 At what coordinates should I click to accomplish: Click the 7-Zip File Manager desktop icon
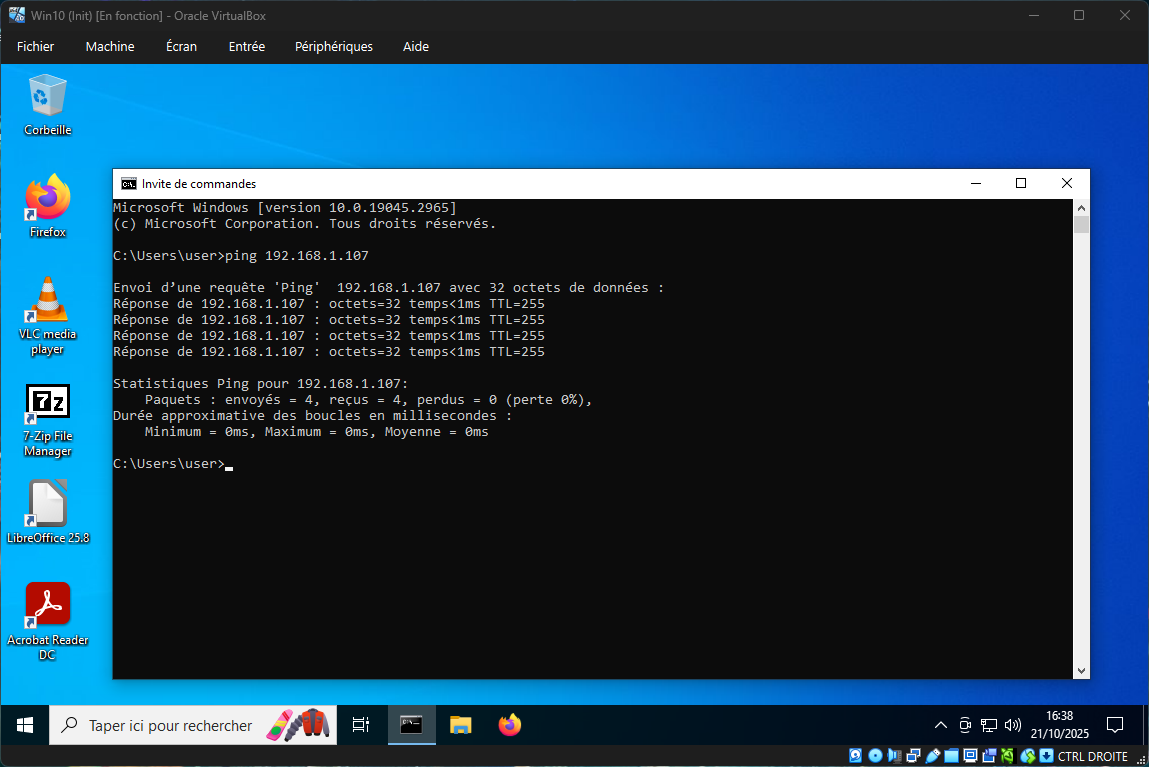pos(47,404)
